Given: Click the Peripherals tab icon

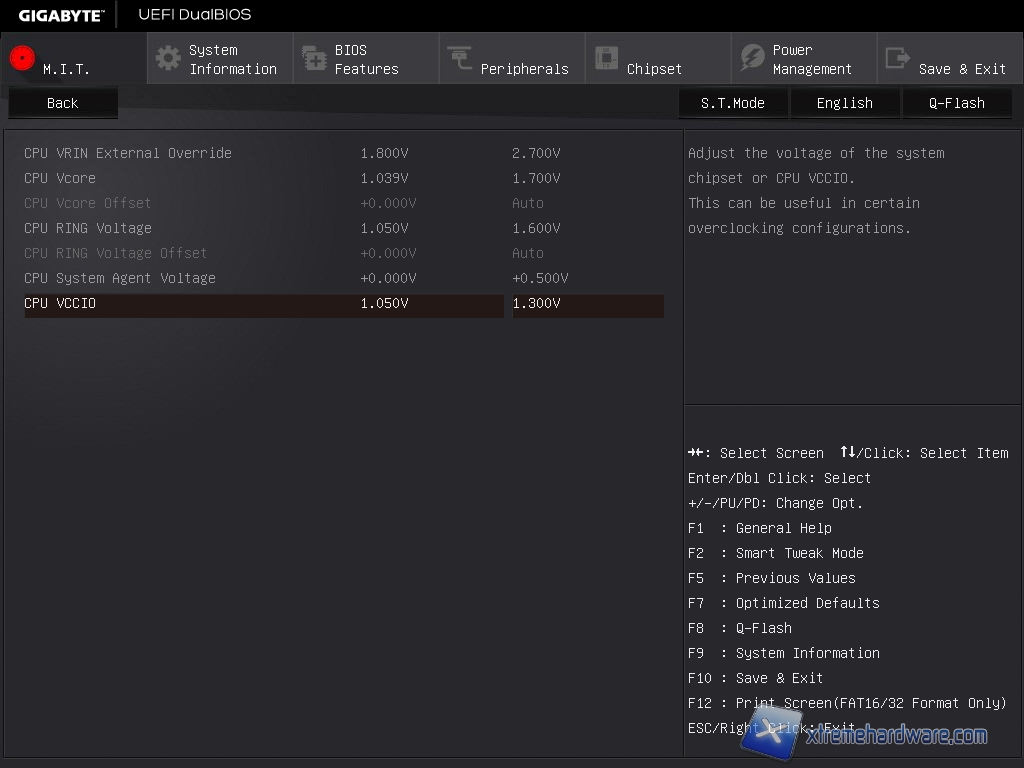Looking at the screenshot, I should pos(460,58).
